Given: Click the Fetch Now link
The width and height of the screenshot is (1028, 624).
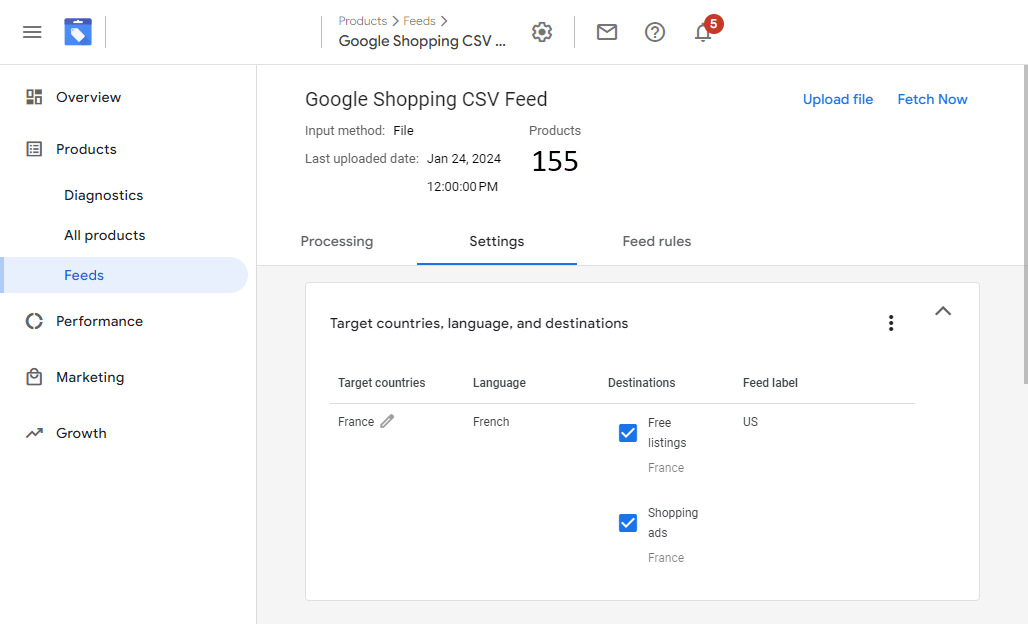Looking at the screenshot, I should point(932,99).
